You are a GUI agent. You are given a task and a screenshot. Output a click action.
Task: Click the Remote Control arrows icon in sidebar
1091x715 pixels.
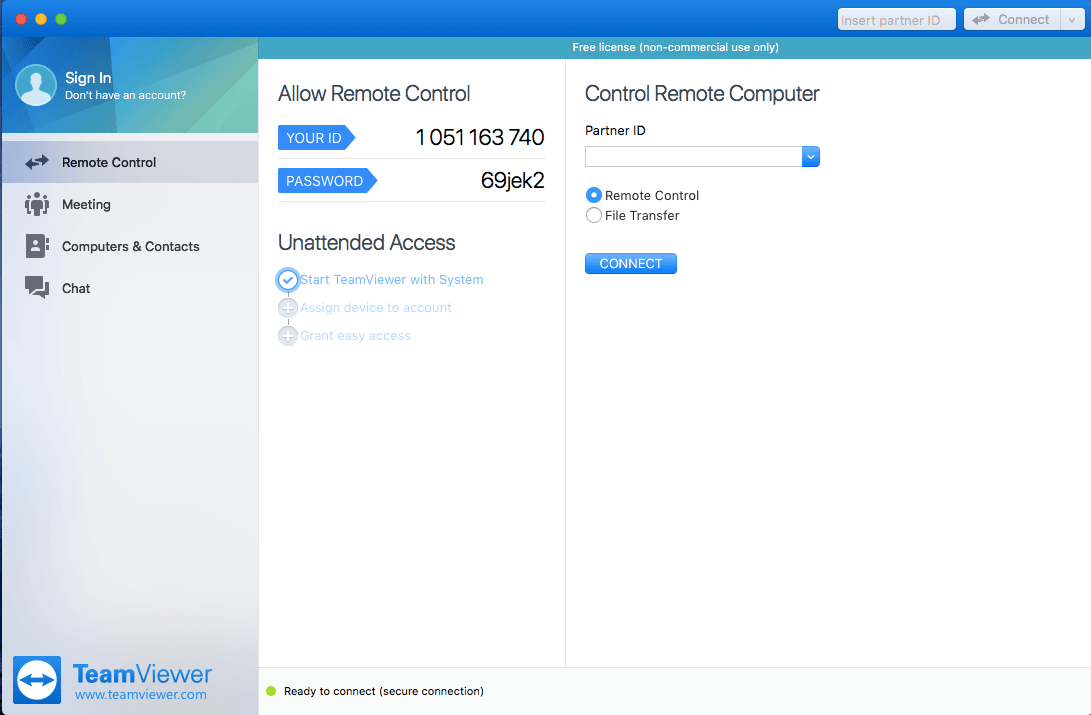click(37, 162)
